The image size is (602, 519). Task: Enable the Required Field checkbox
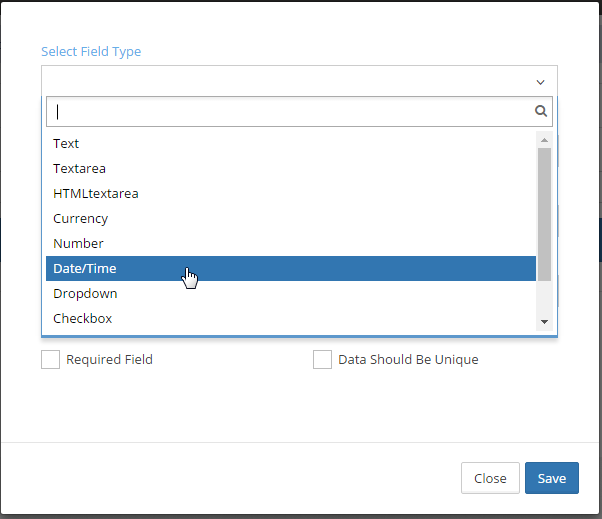pos(50,360)
